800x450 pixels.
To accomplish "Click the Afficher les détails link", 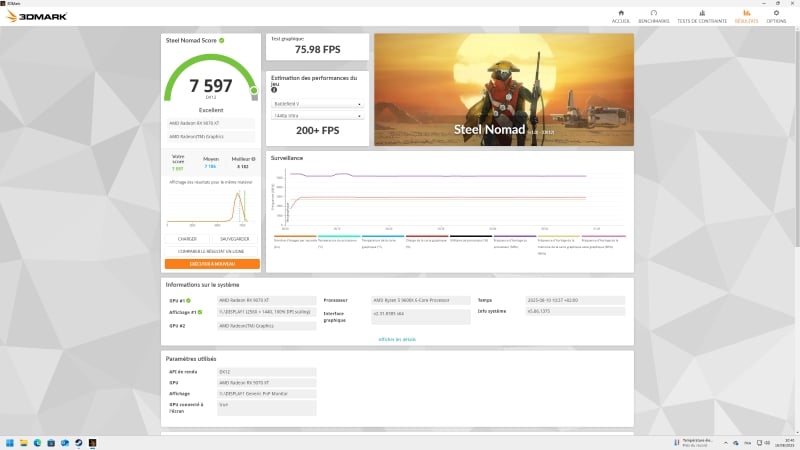I will [397, 339].
